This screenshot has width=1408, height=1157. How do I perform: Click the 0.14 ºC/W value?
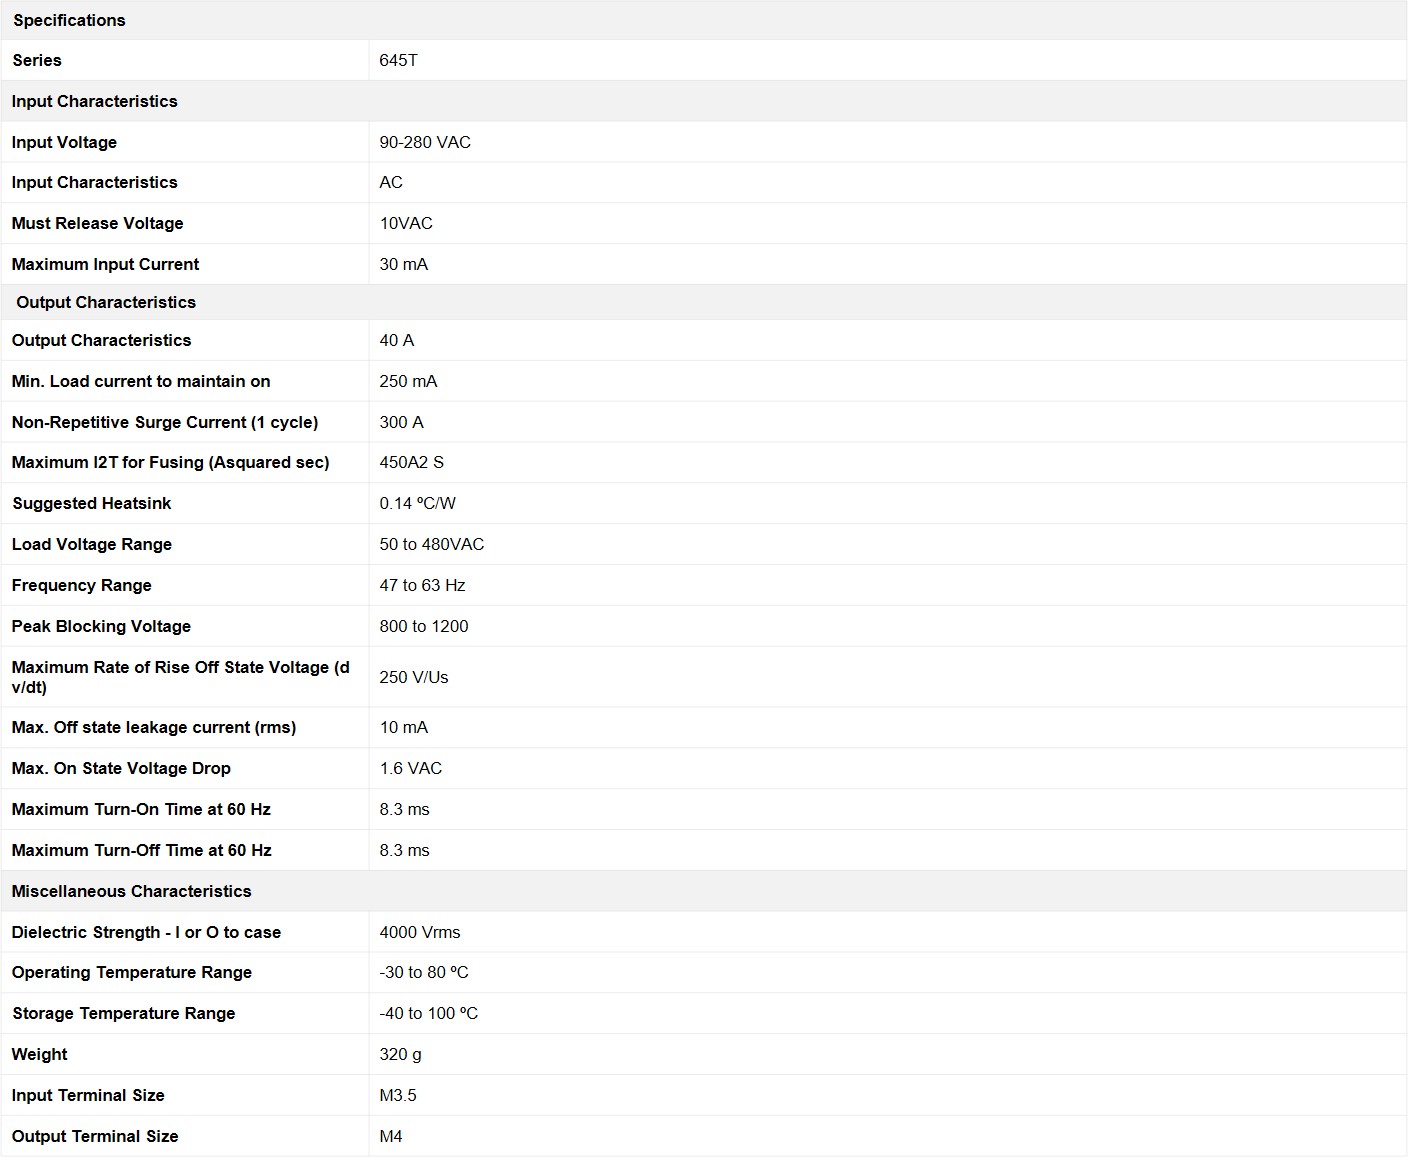417,503
